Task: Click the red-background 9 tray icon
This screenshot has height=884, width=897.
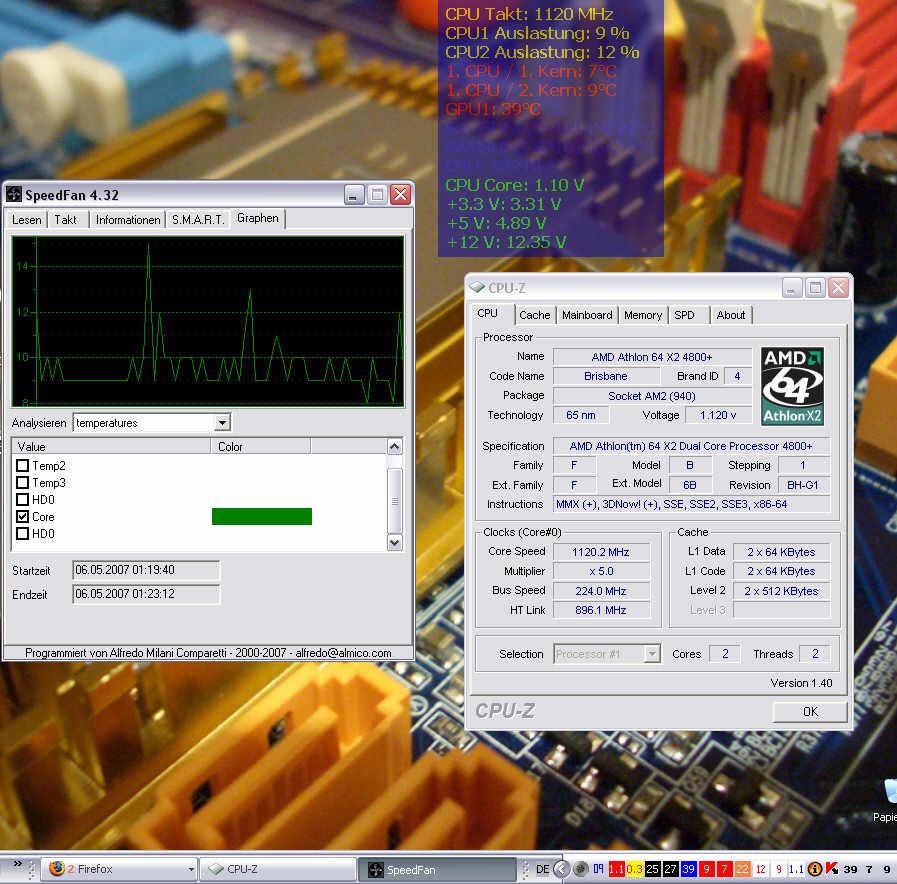Action: [x=707, y=869]
